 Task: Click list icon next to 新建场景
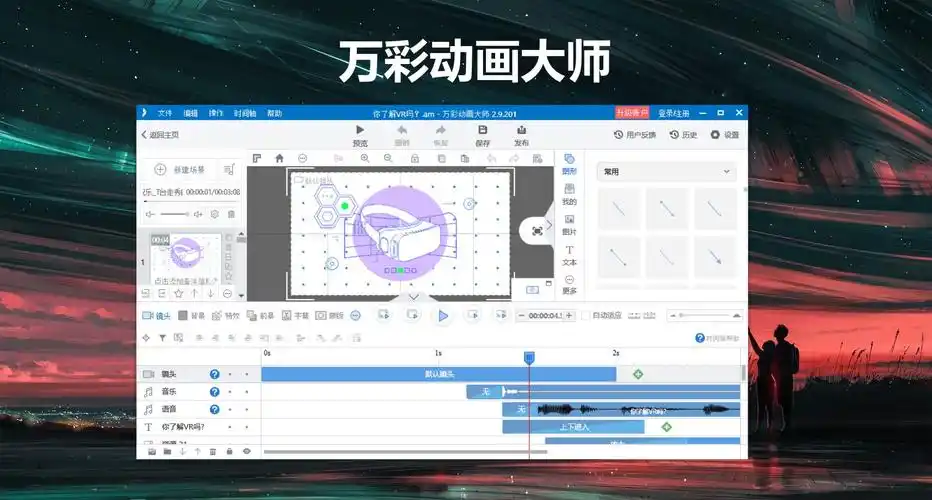[x=229, y=169]
